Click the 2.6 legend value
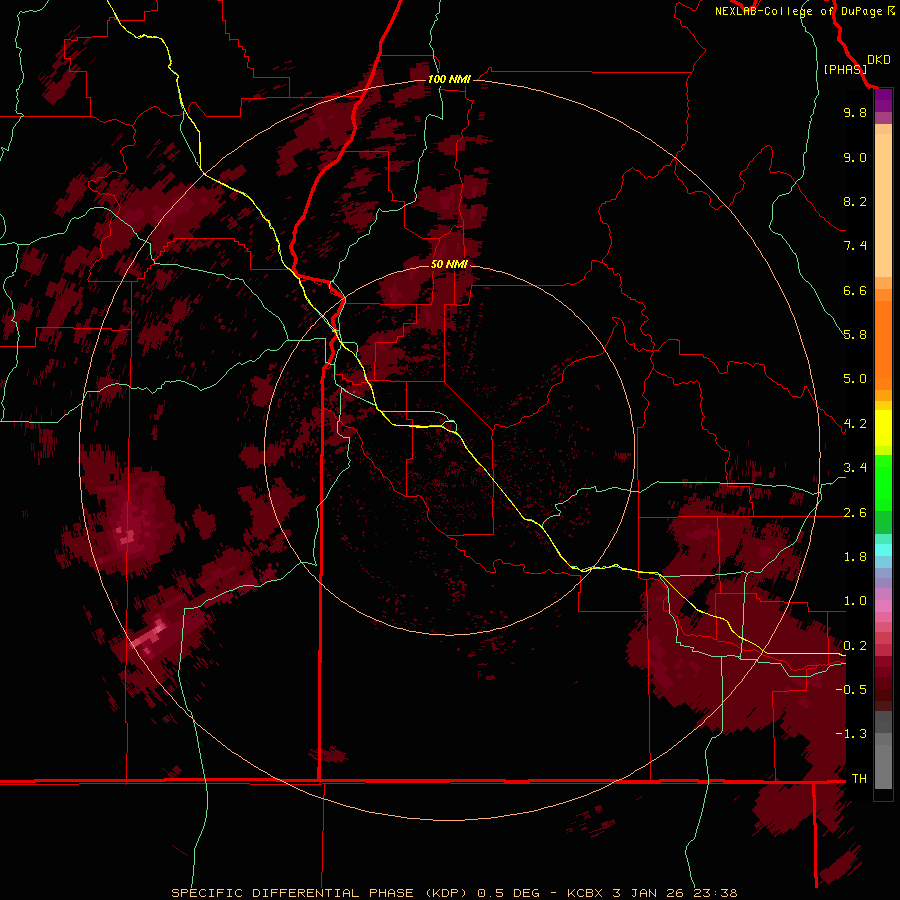The image size is (900, 900). click(x=855, y=512)
